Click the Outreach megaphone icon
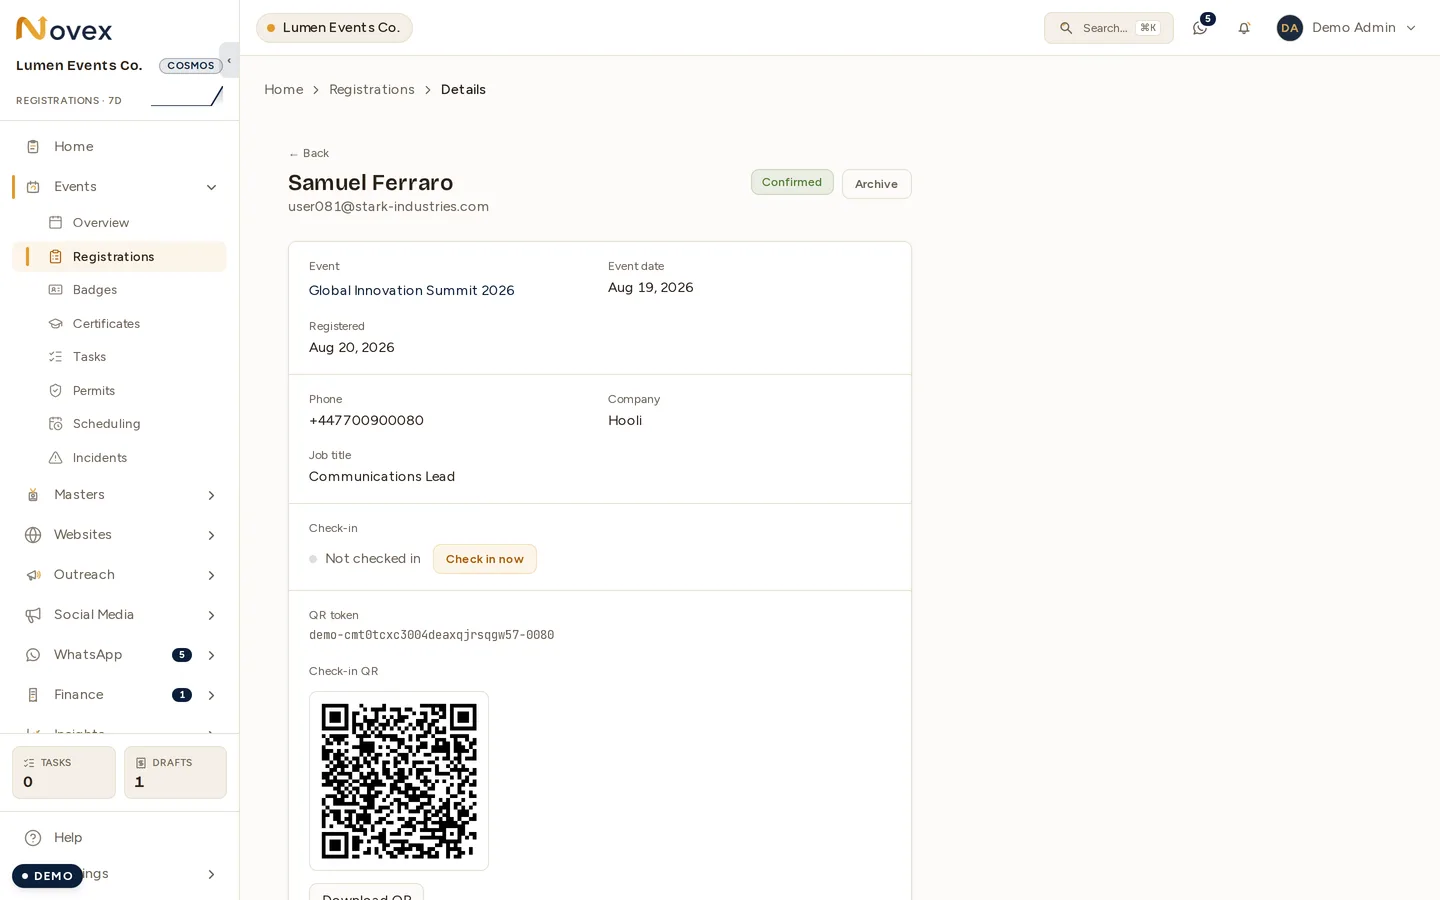 [33, 575]
